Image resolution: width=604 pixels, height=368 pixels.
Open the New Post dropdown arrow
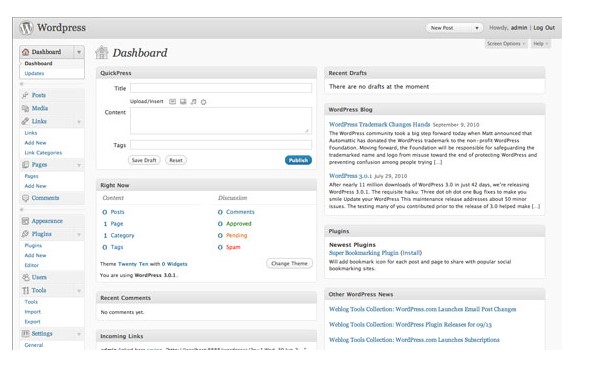point(476,28)
